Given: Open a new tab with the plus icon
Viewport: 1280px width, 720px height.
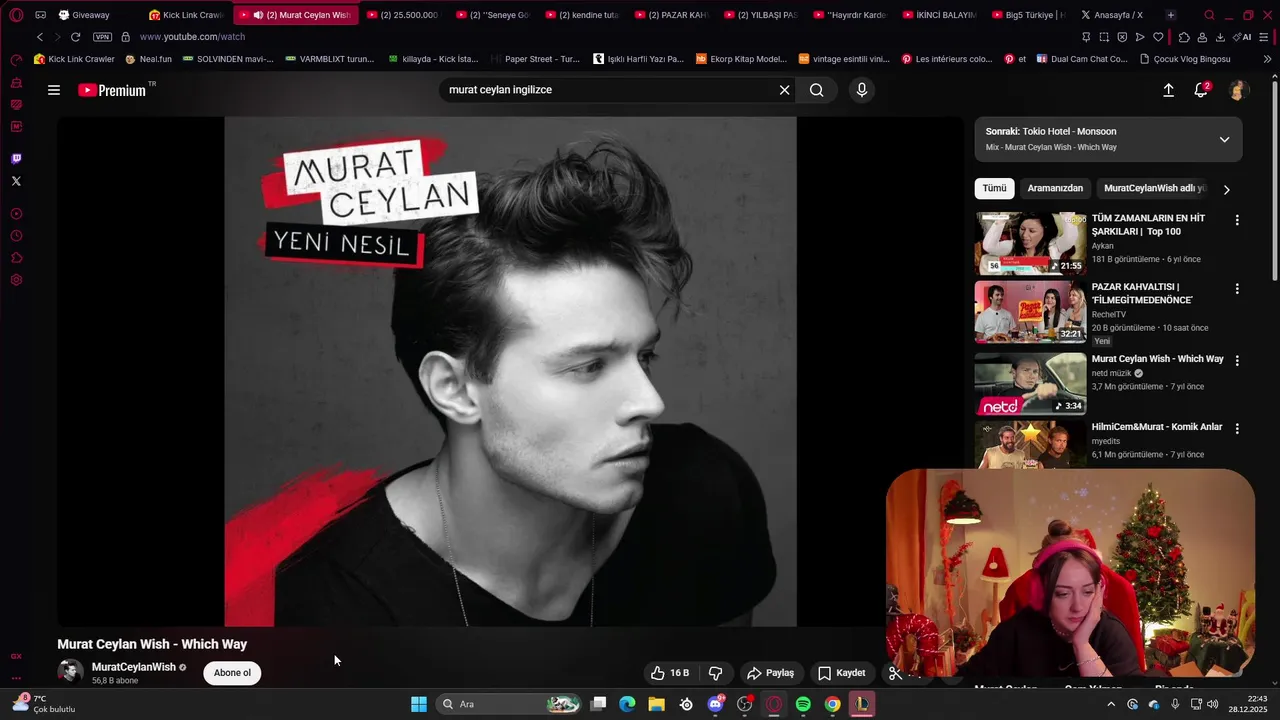Looking at the screenshot, I should coord(1171,15).
